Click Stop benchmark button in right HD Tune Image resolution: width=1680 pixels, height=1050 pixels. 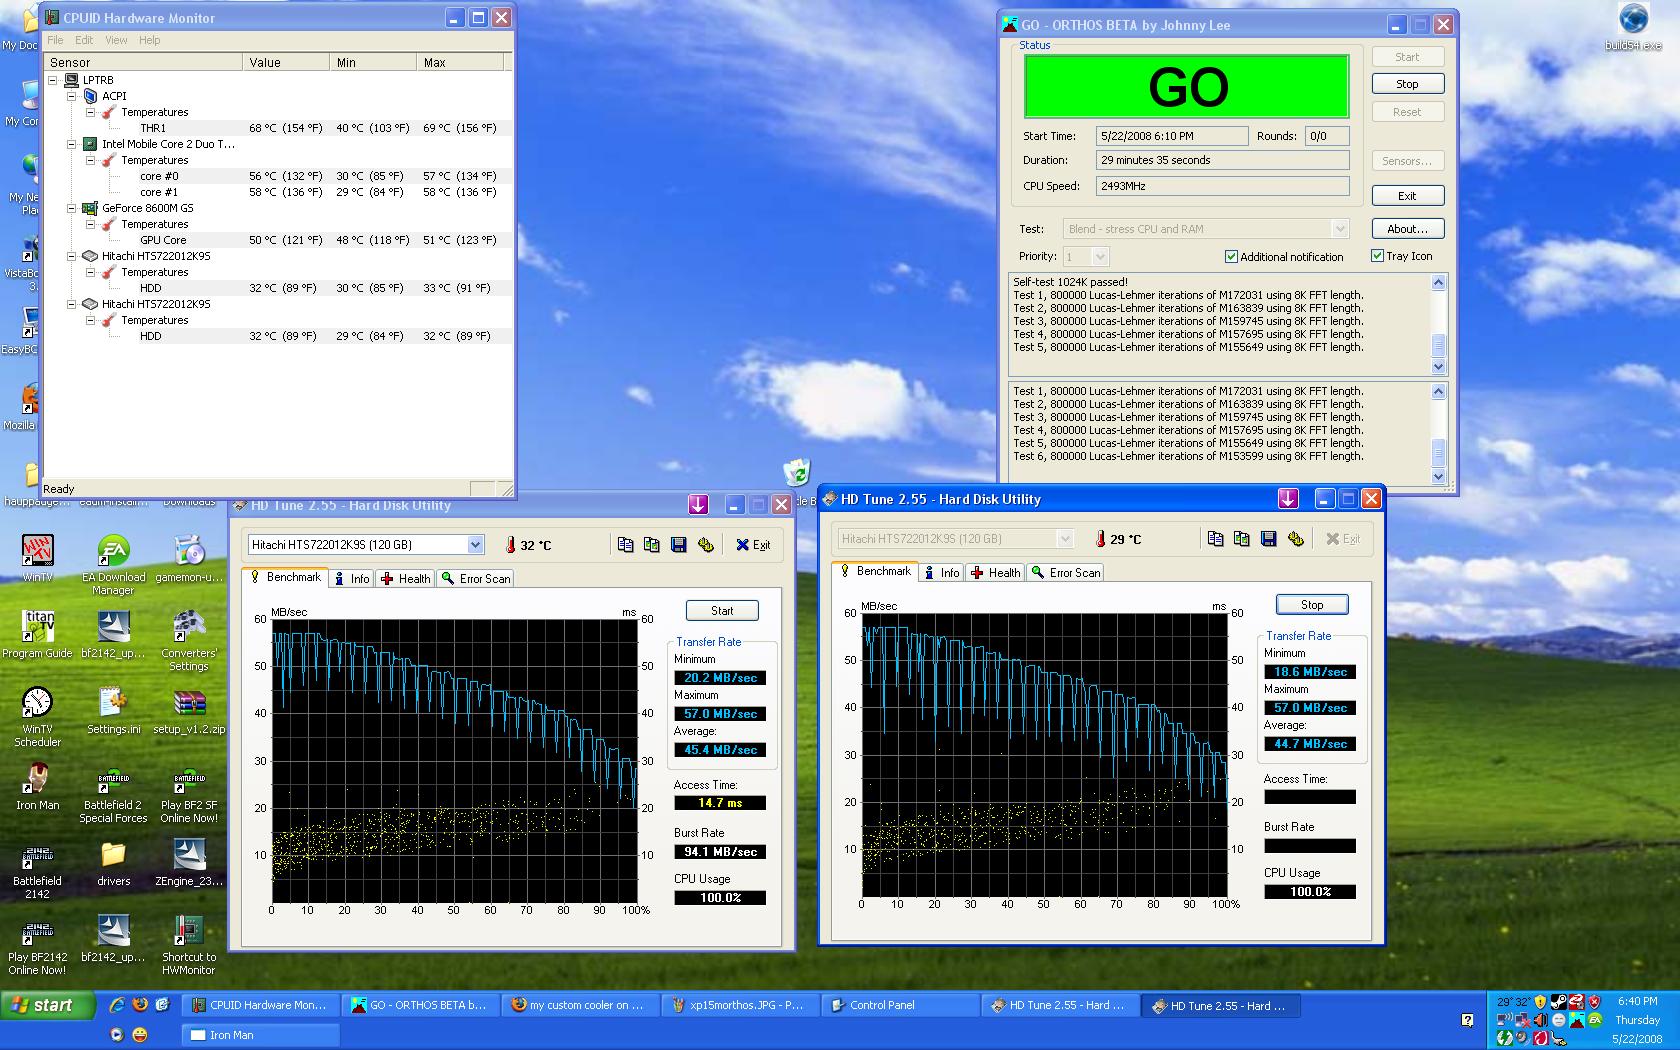point(1312,605)
